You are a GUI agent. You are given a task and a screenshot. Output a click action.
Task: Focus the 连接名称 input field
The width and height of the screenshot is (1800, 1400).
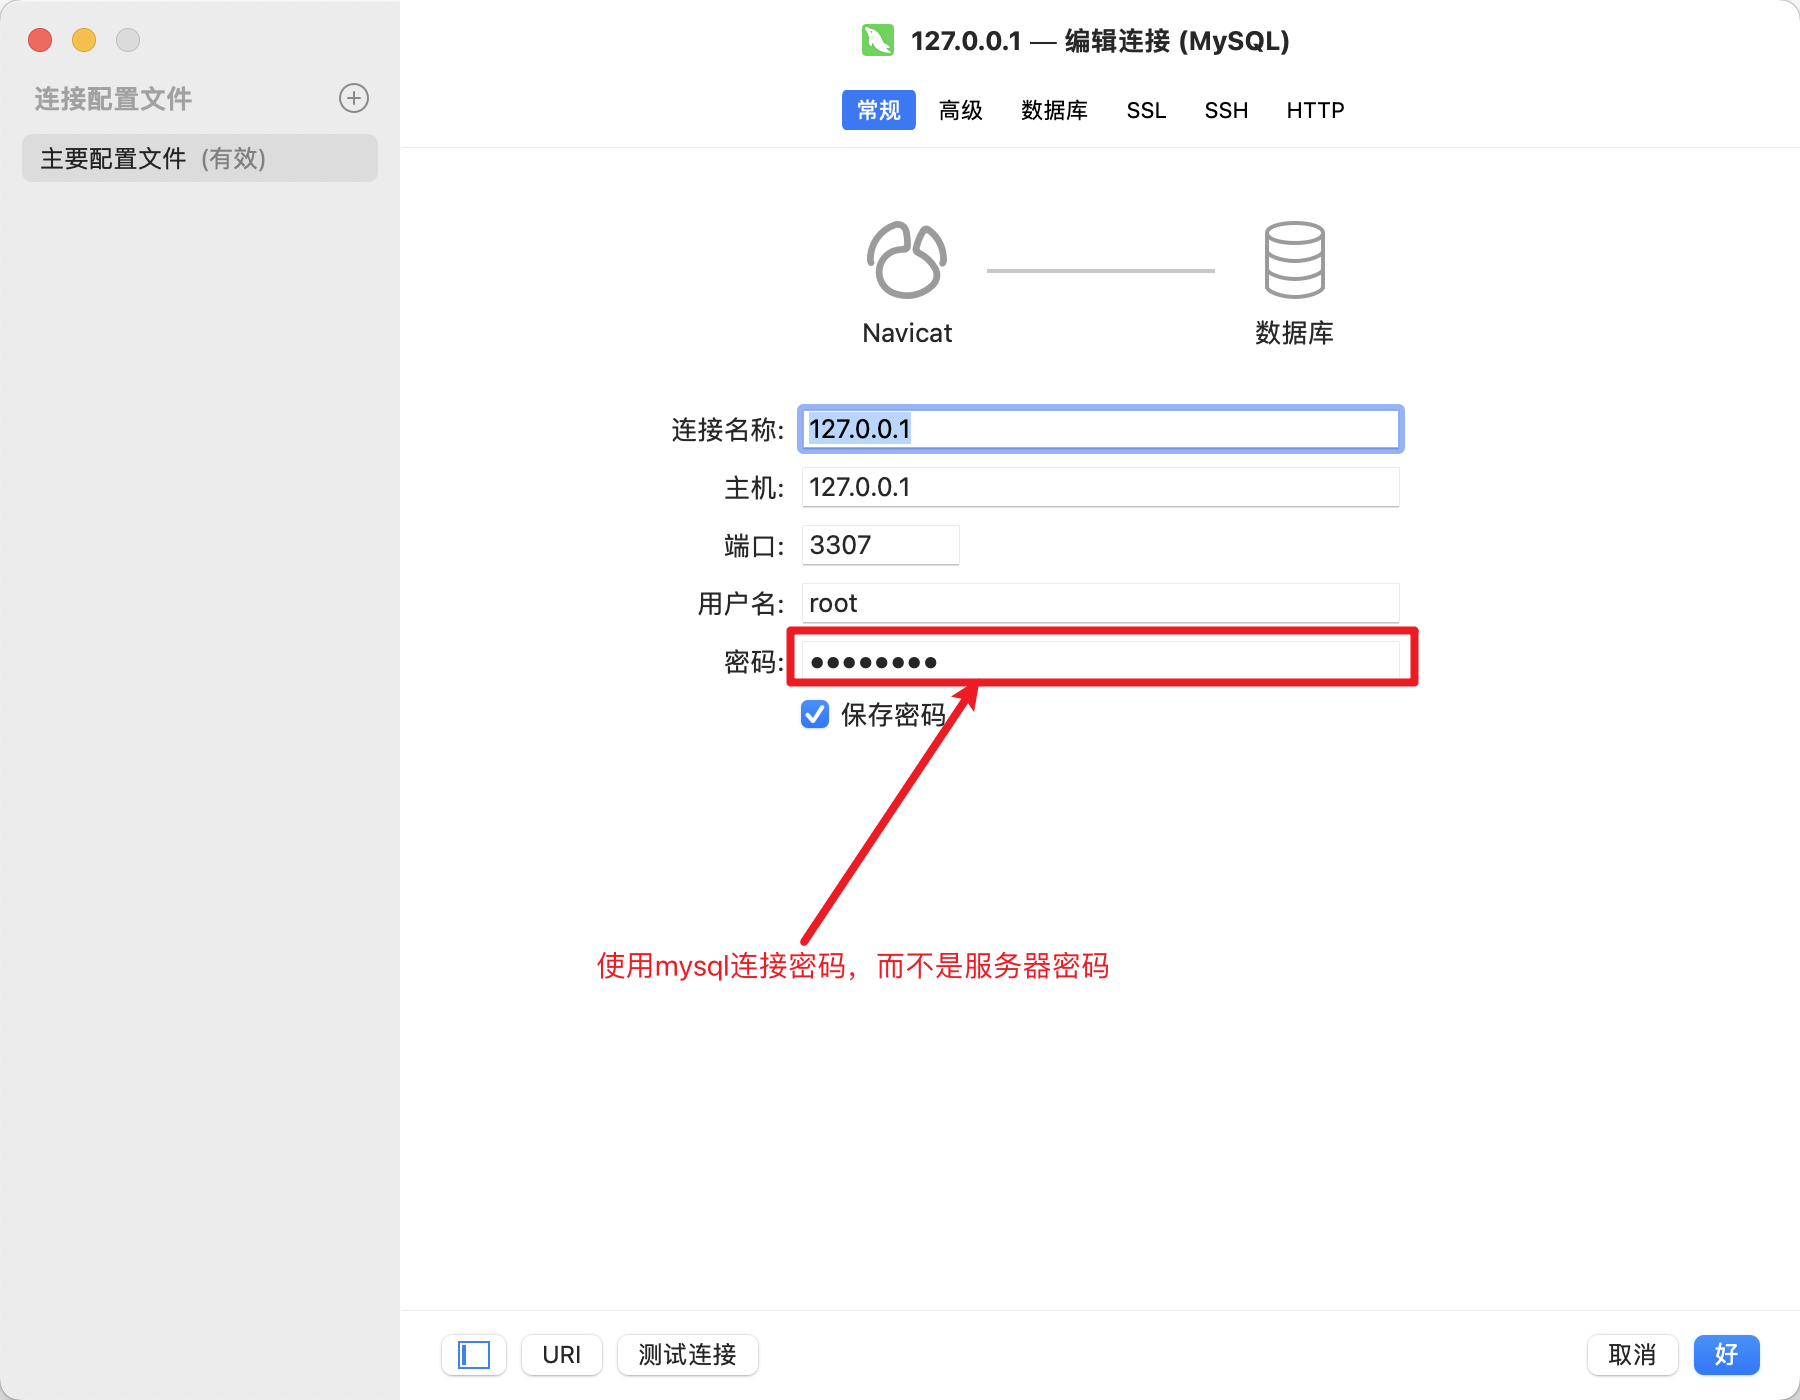coord(1100,429)
